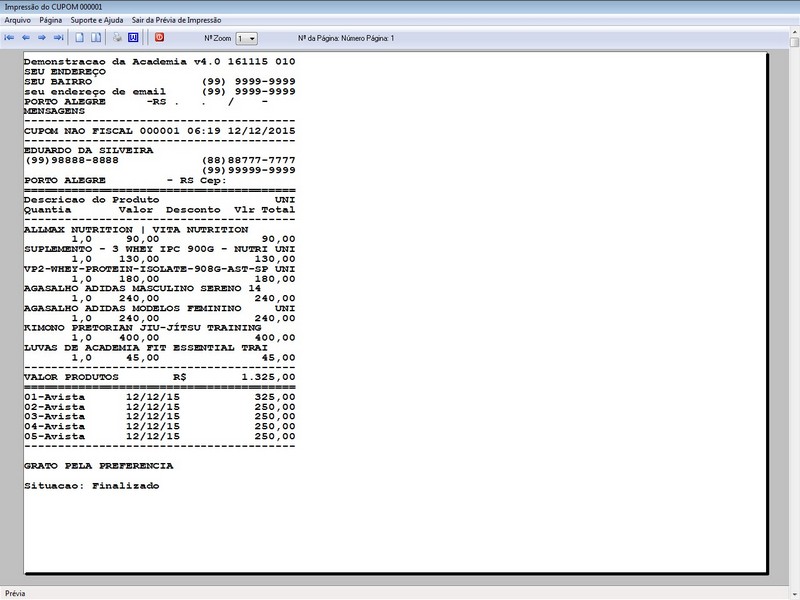Click the SEU ENDEREÇO line
800x600 pixels.
pyautogui.click(x=65, y=72)
